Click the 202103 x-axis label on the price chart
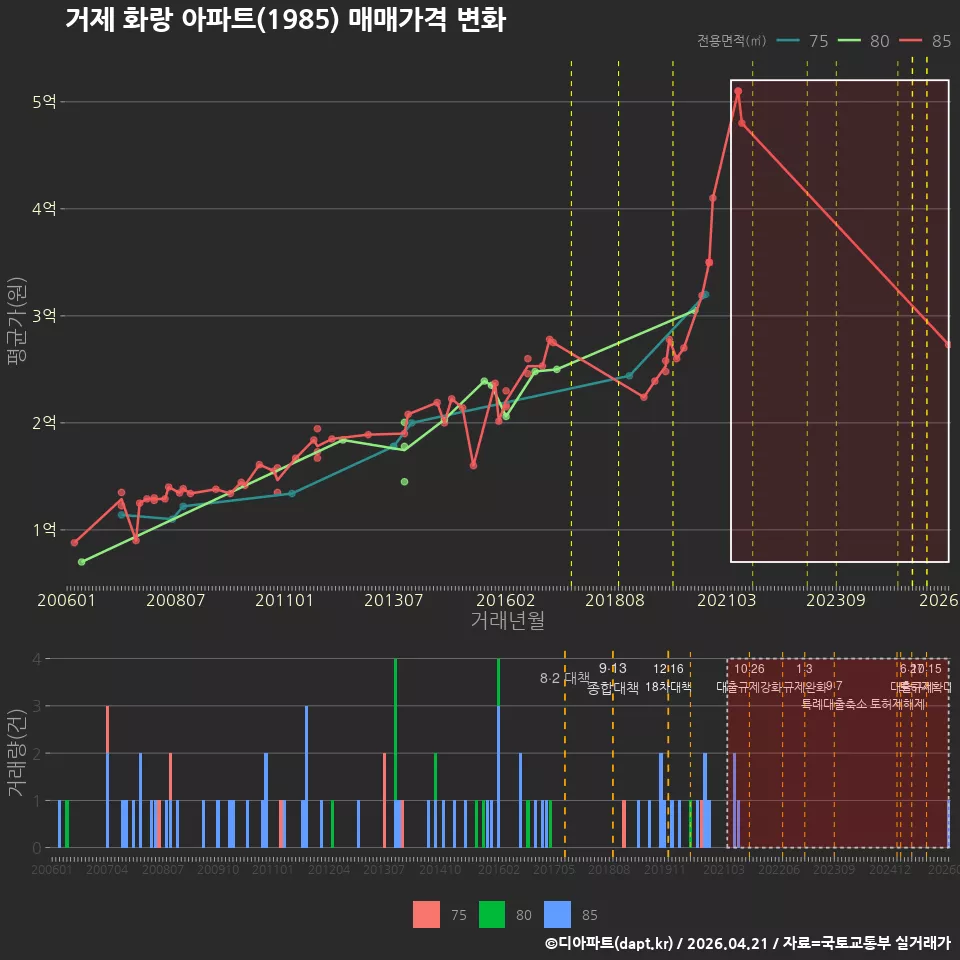Image resolution: width=960 pixels, height=960 pixels. (x=726, y=600)
